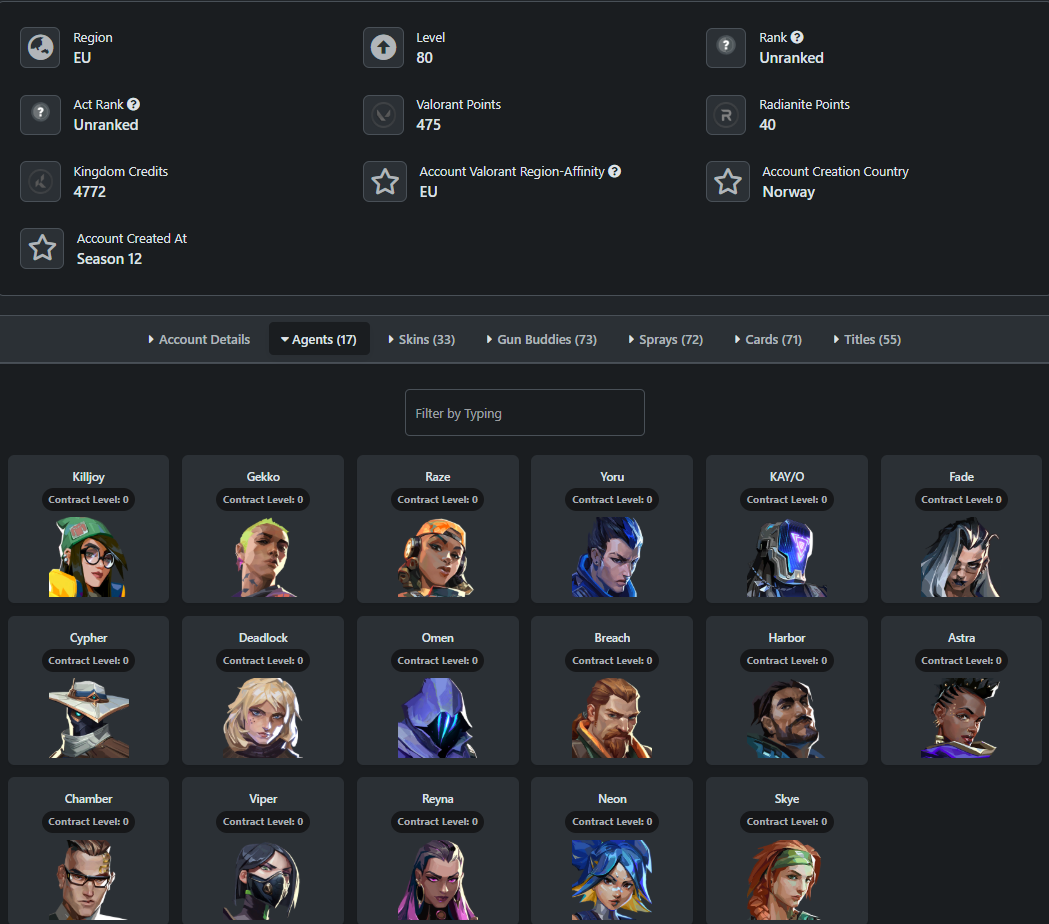Select the Raze agent portrait
1049x924 pixels.
click(x=438, y=557)
